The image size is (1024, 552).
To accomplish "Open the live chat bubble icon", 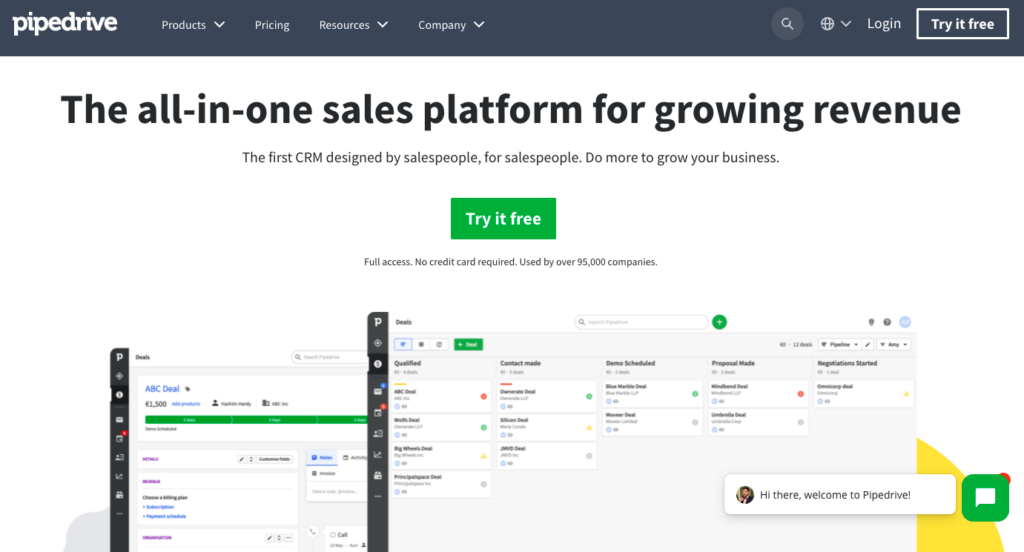I will click(985, 497).
